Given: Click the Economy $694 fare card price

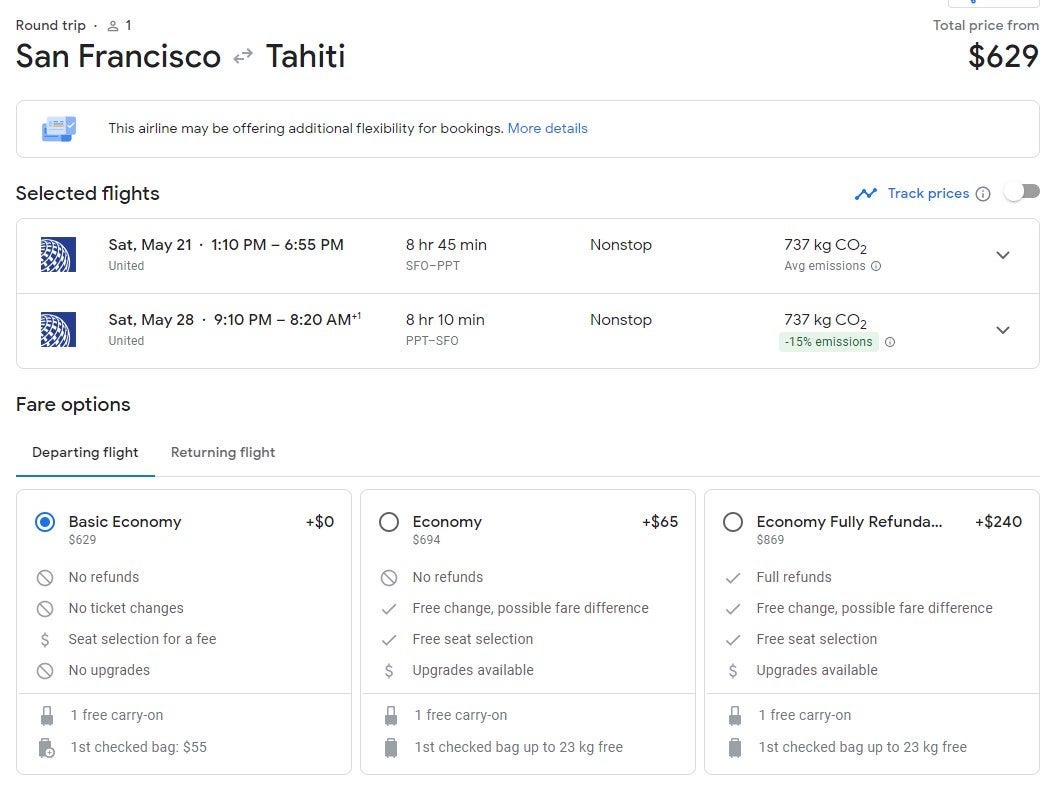Looking at the screenshot, I should (427, 540).
